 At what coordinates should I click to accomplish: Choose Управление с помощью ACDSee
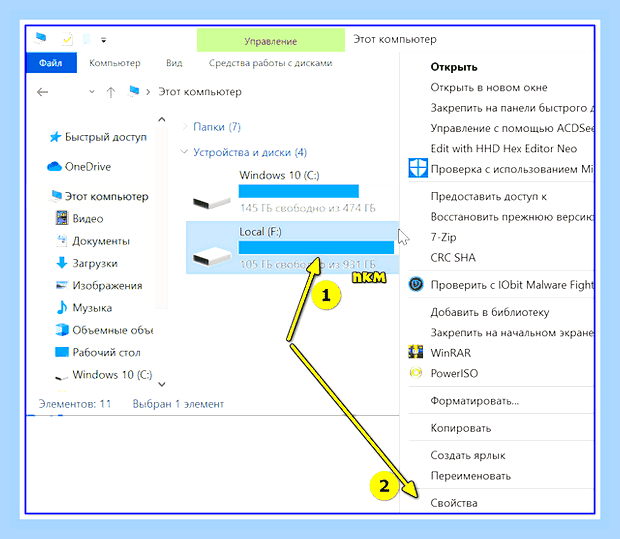[512, 128]
